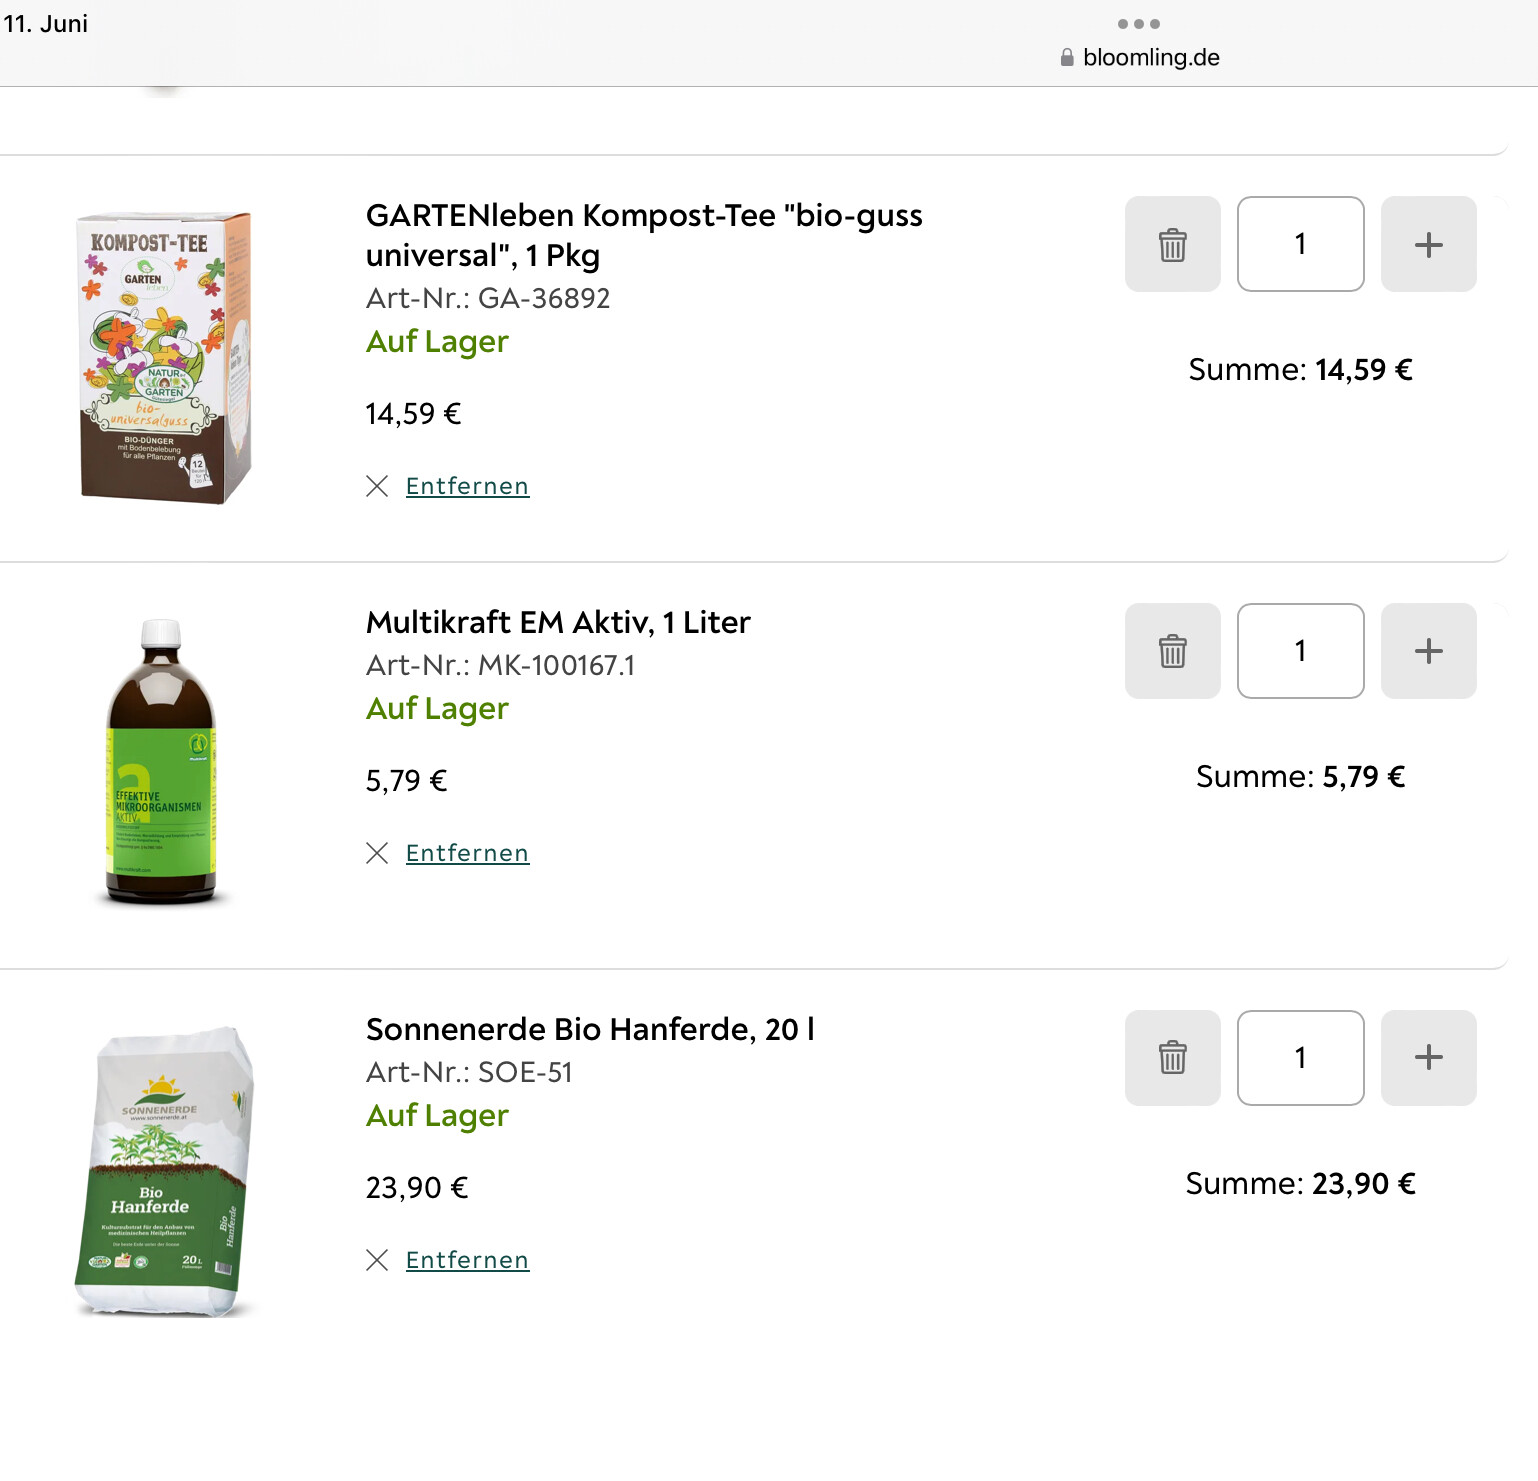The image size is (1538, 1481).
Task: Click trash icon for GARTENleben Kompost-Tee
Action: click(x=1172, y=244)
